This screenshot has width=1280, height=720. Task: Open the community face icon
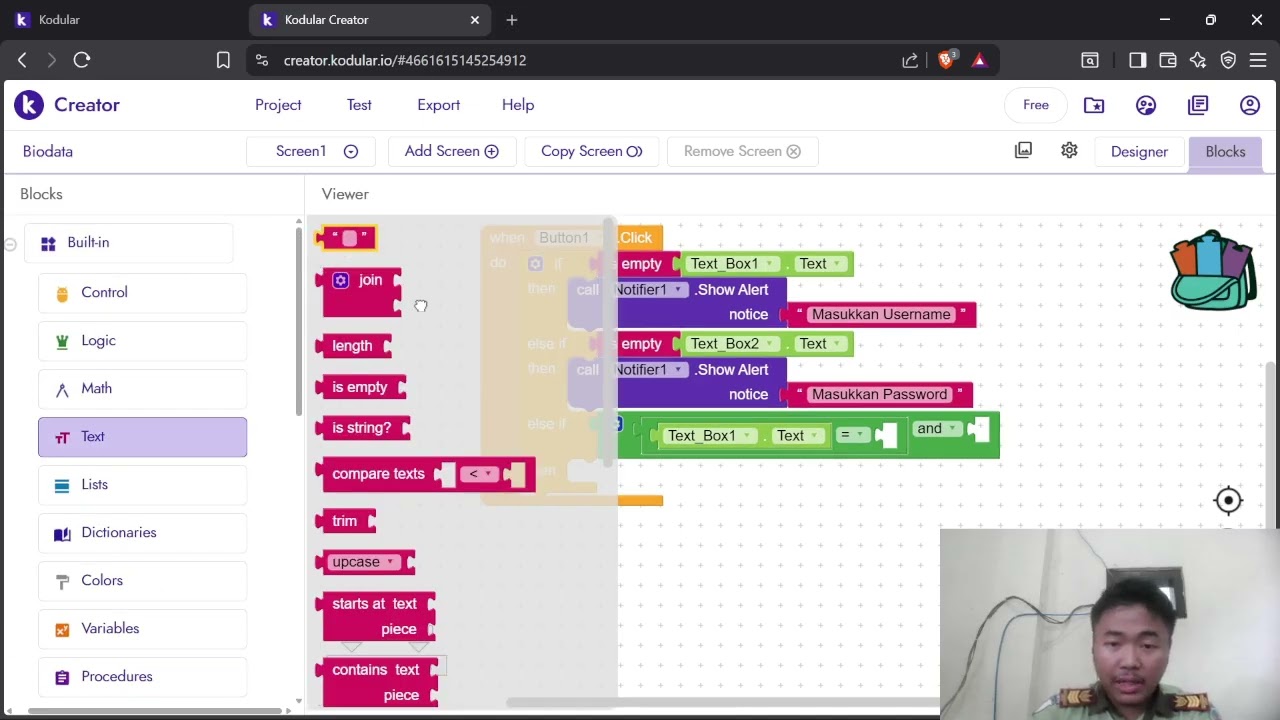click(x=1146, y=105)
